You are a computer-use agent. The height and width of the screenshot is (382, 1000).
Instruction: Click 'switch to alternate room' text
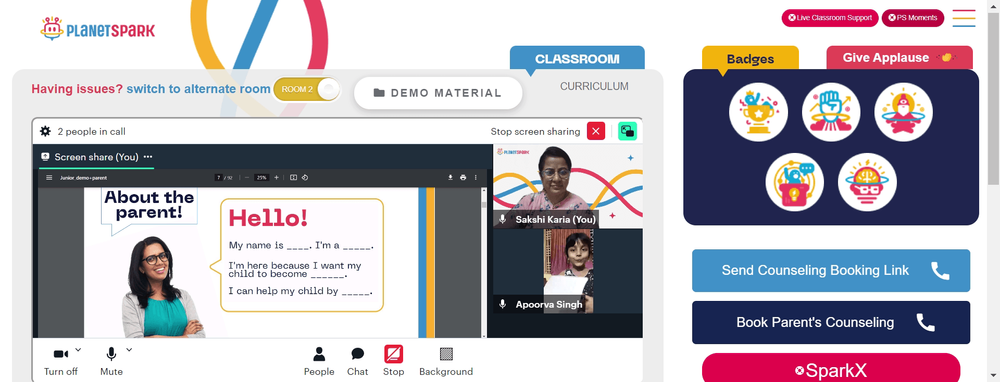[198, 89]
